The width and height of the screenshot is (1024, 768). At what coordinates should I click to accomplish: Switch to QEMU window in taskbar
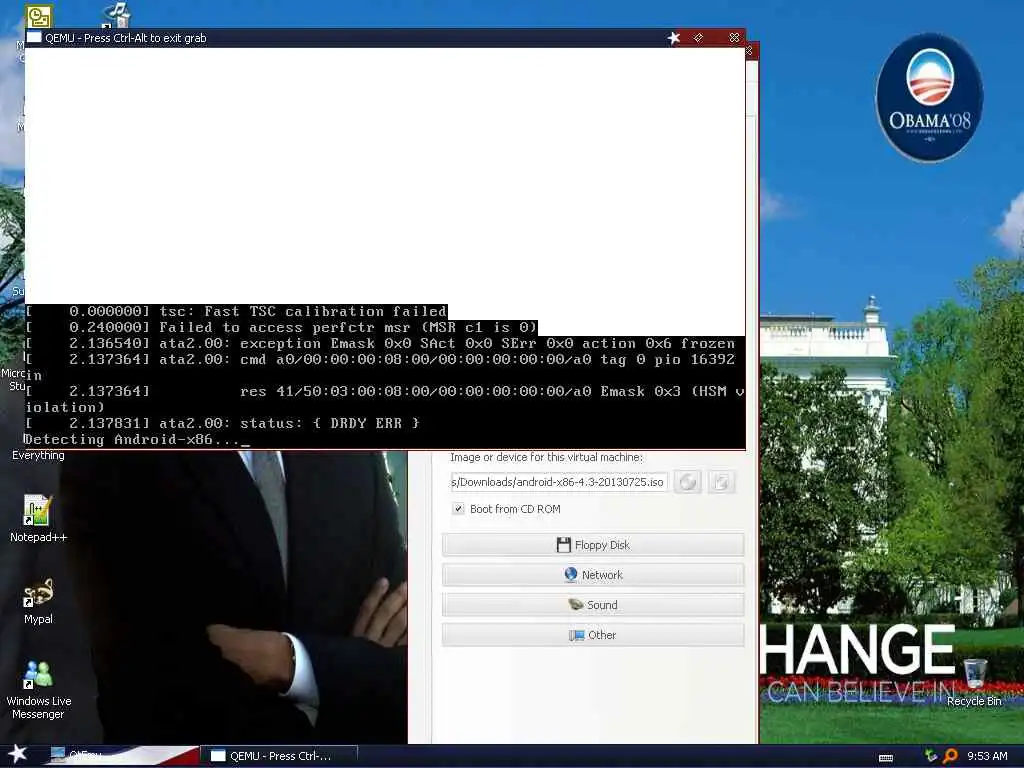[279, 756]
